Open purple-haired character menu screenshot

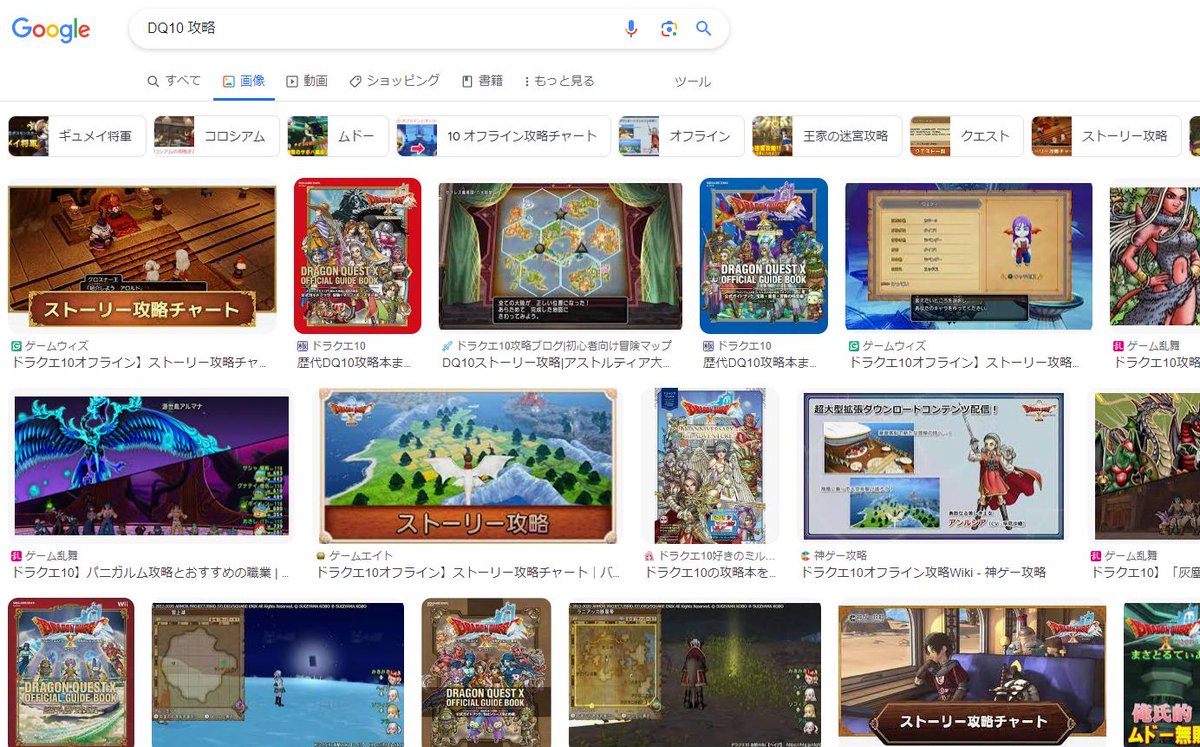(x=969, y=256)
